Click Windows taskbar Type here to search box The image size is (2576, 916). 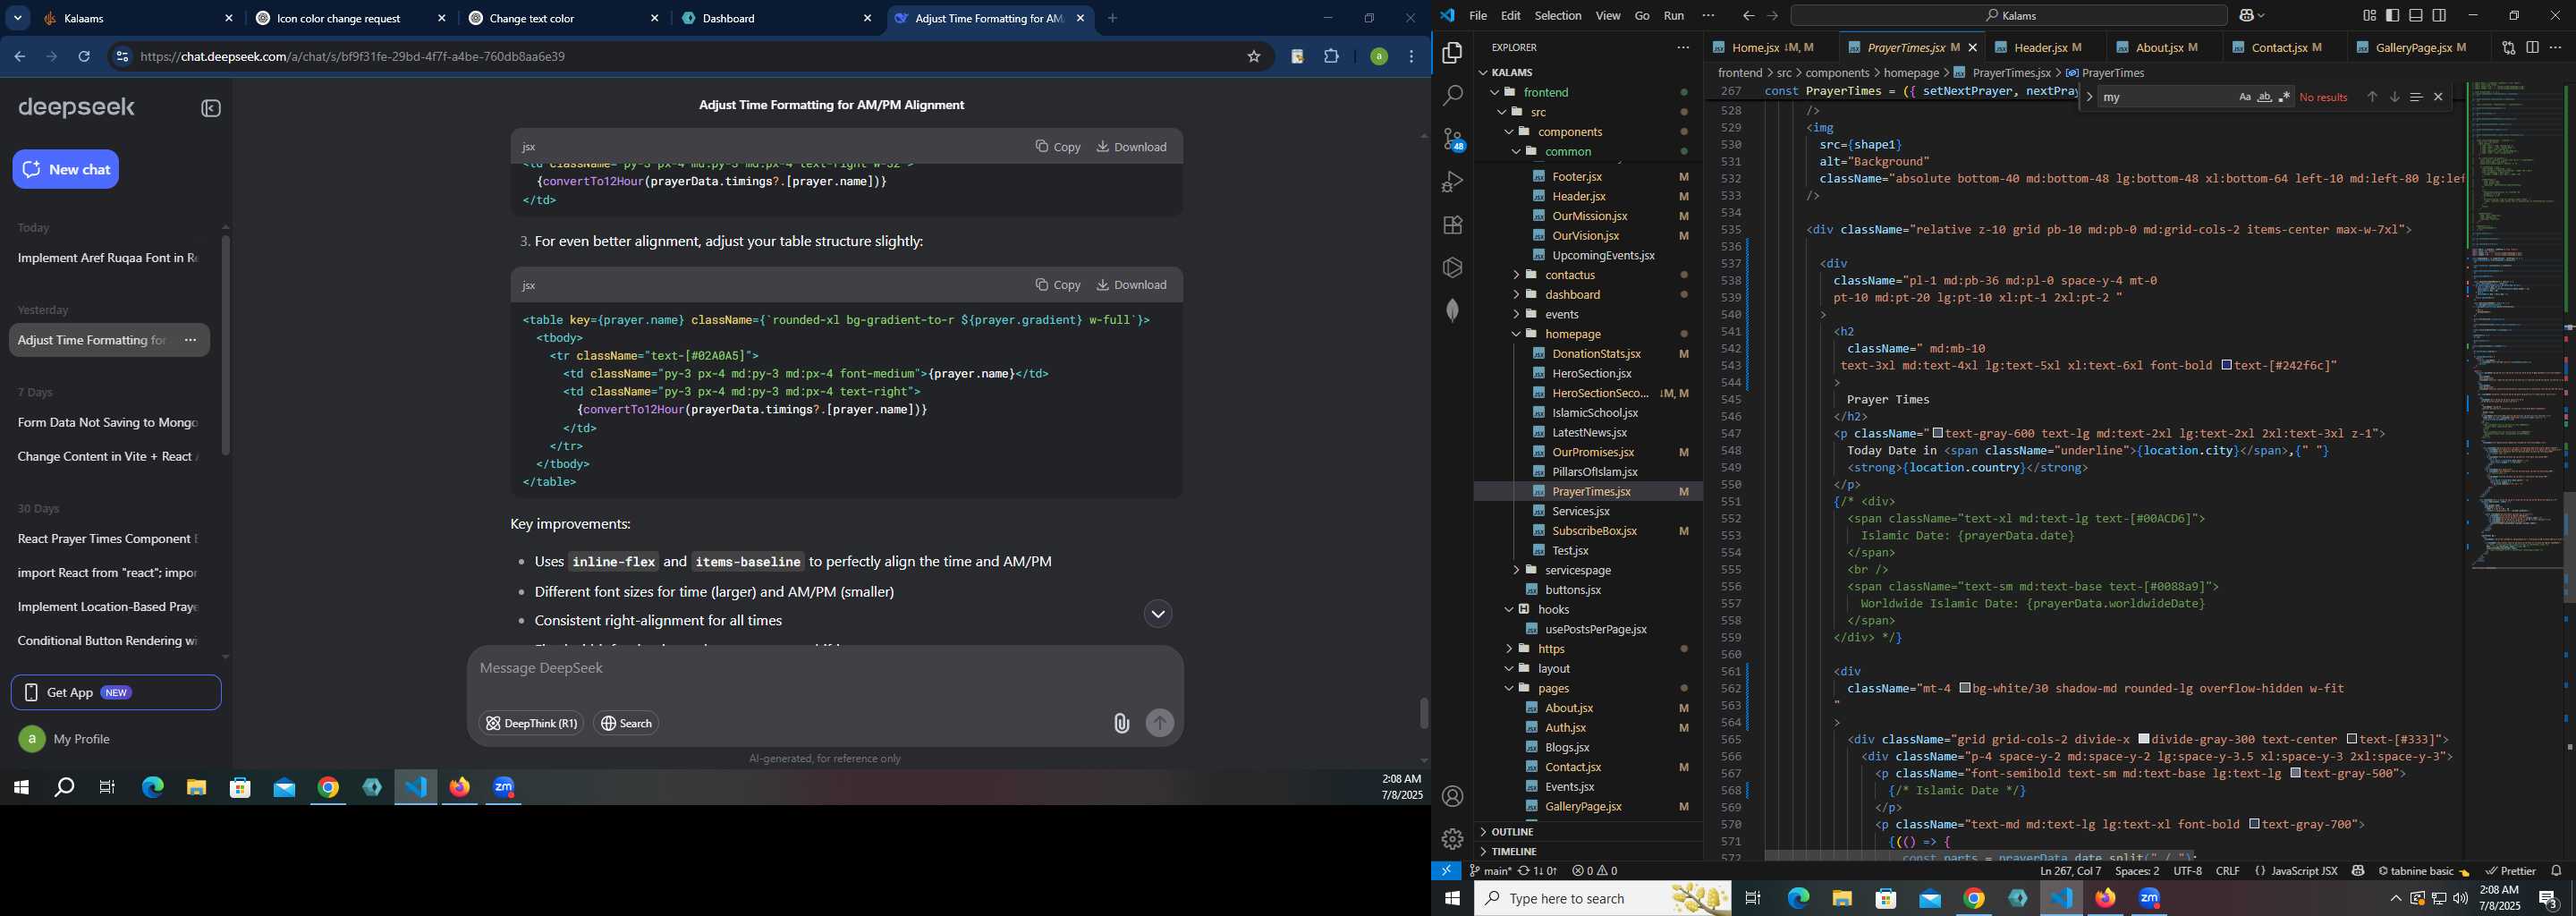coord(1603,898)
